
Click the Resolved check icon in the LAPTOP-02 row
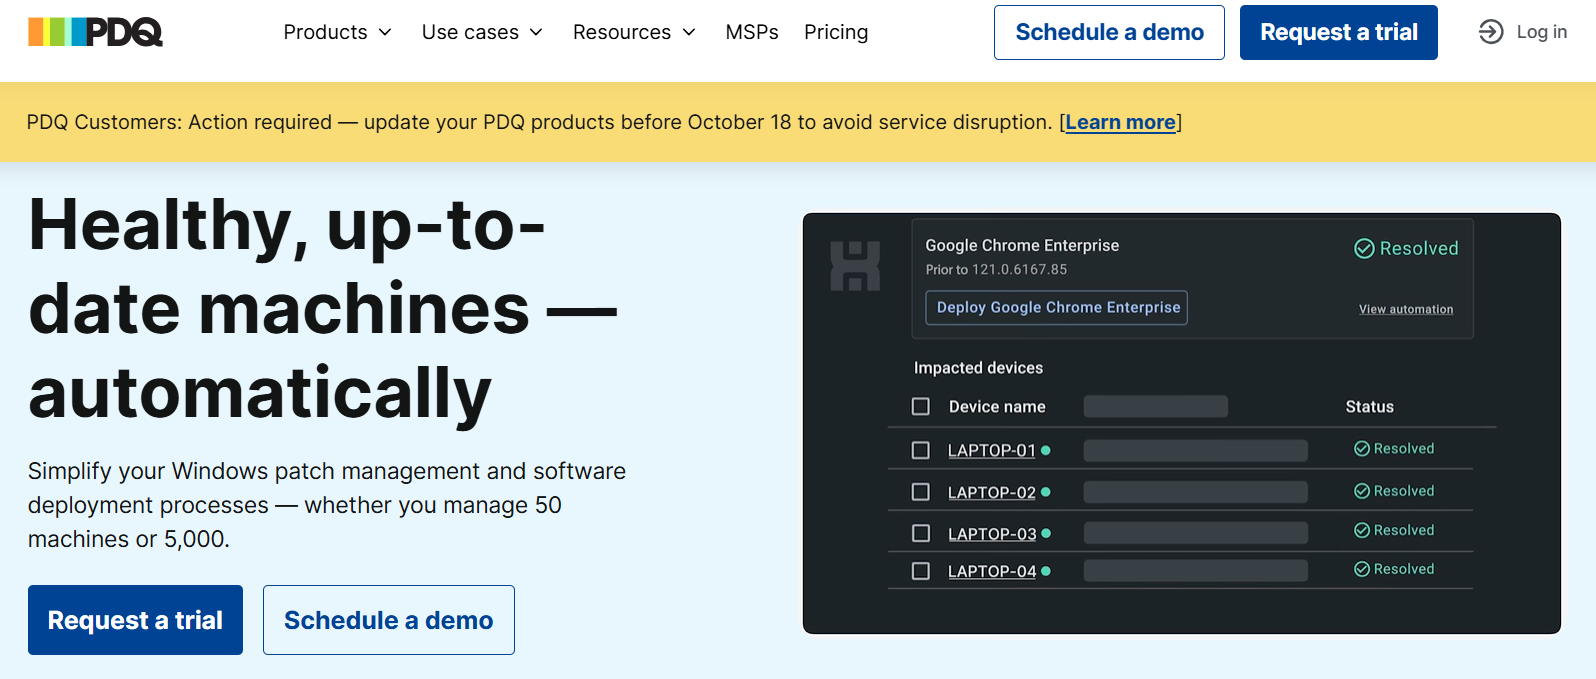coord(1362,491)
